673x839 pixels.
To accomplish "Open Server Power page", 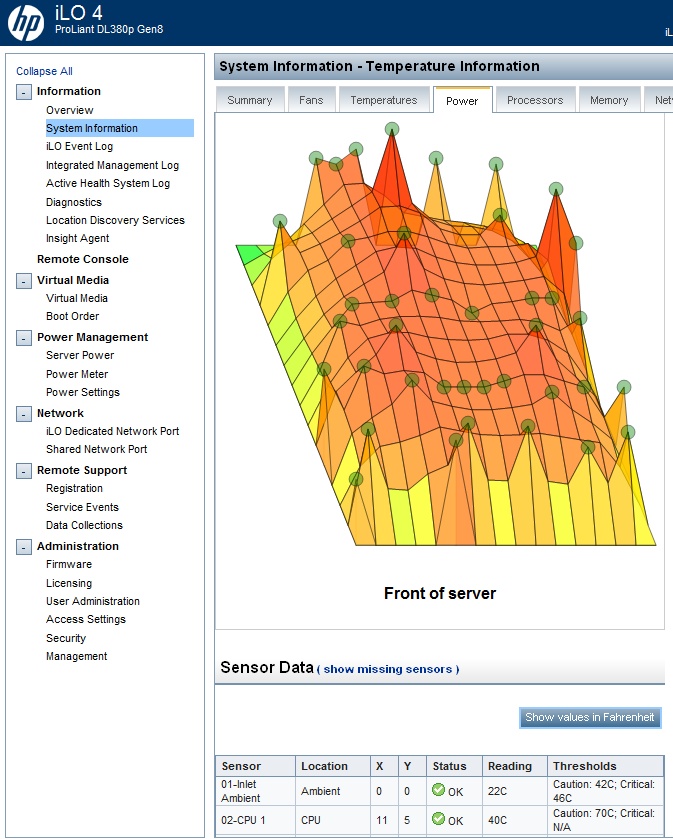I will click(x=80, y=356).
